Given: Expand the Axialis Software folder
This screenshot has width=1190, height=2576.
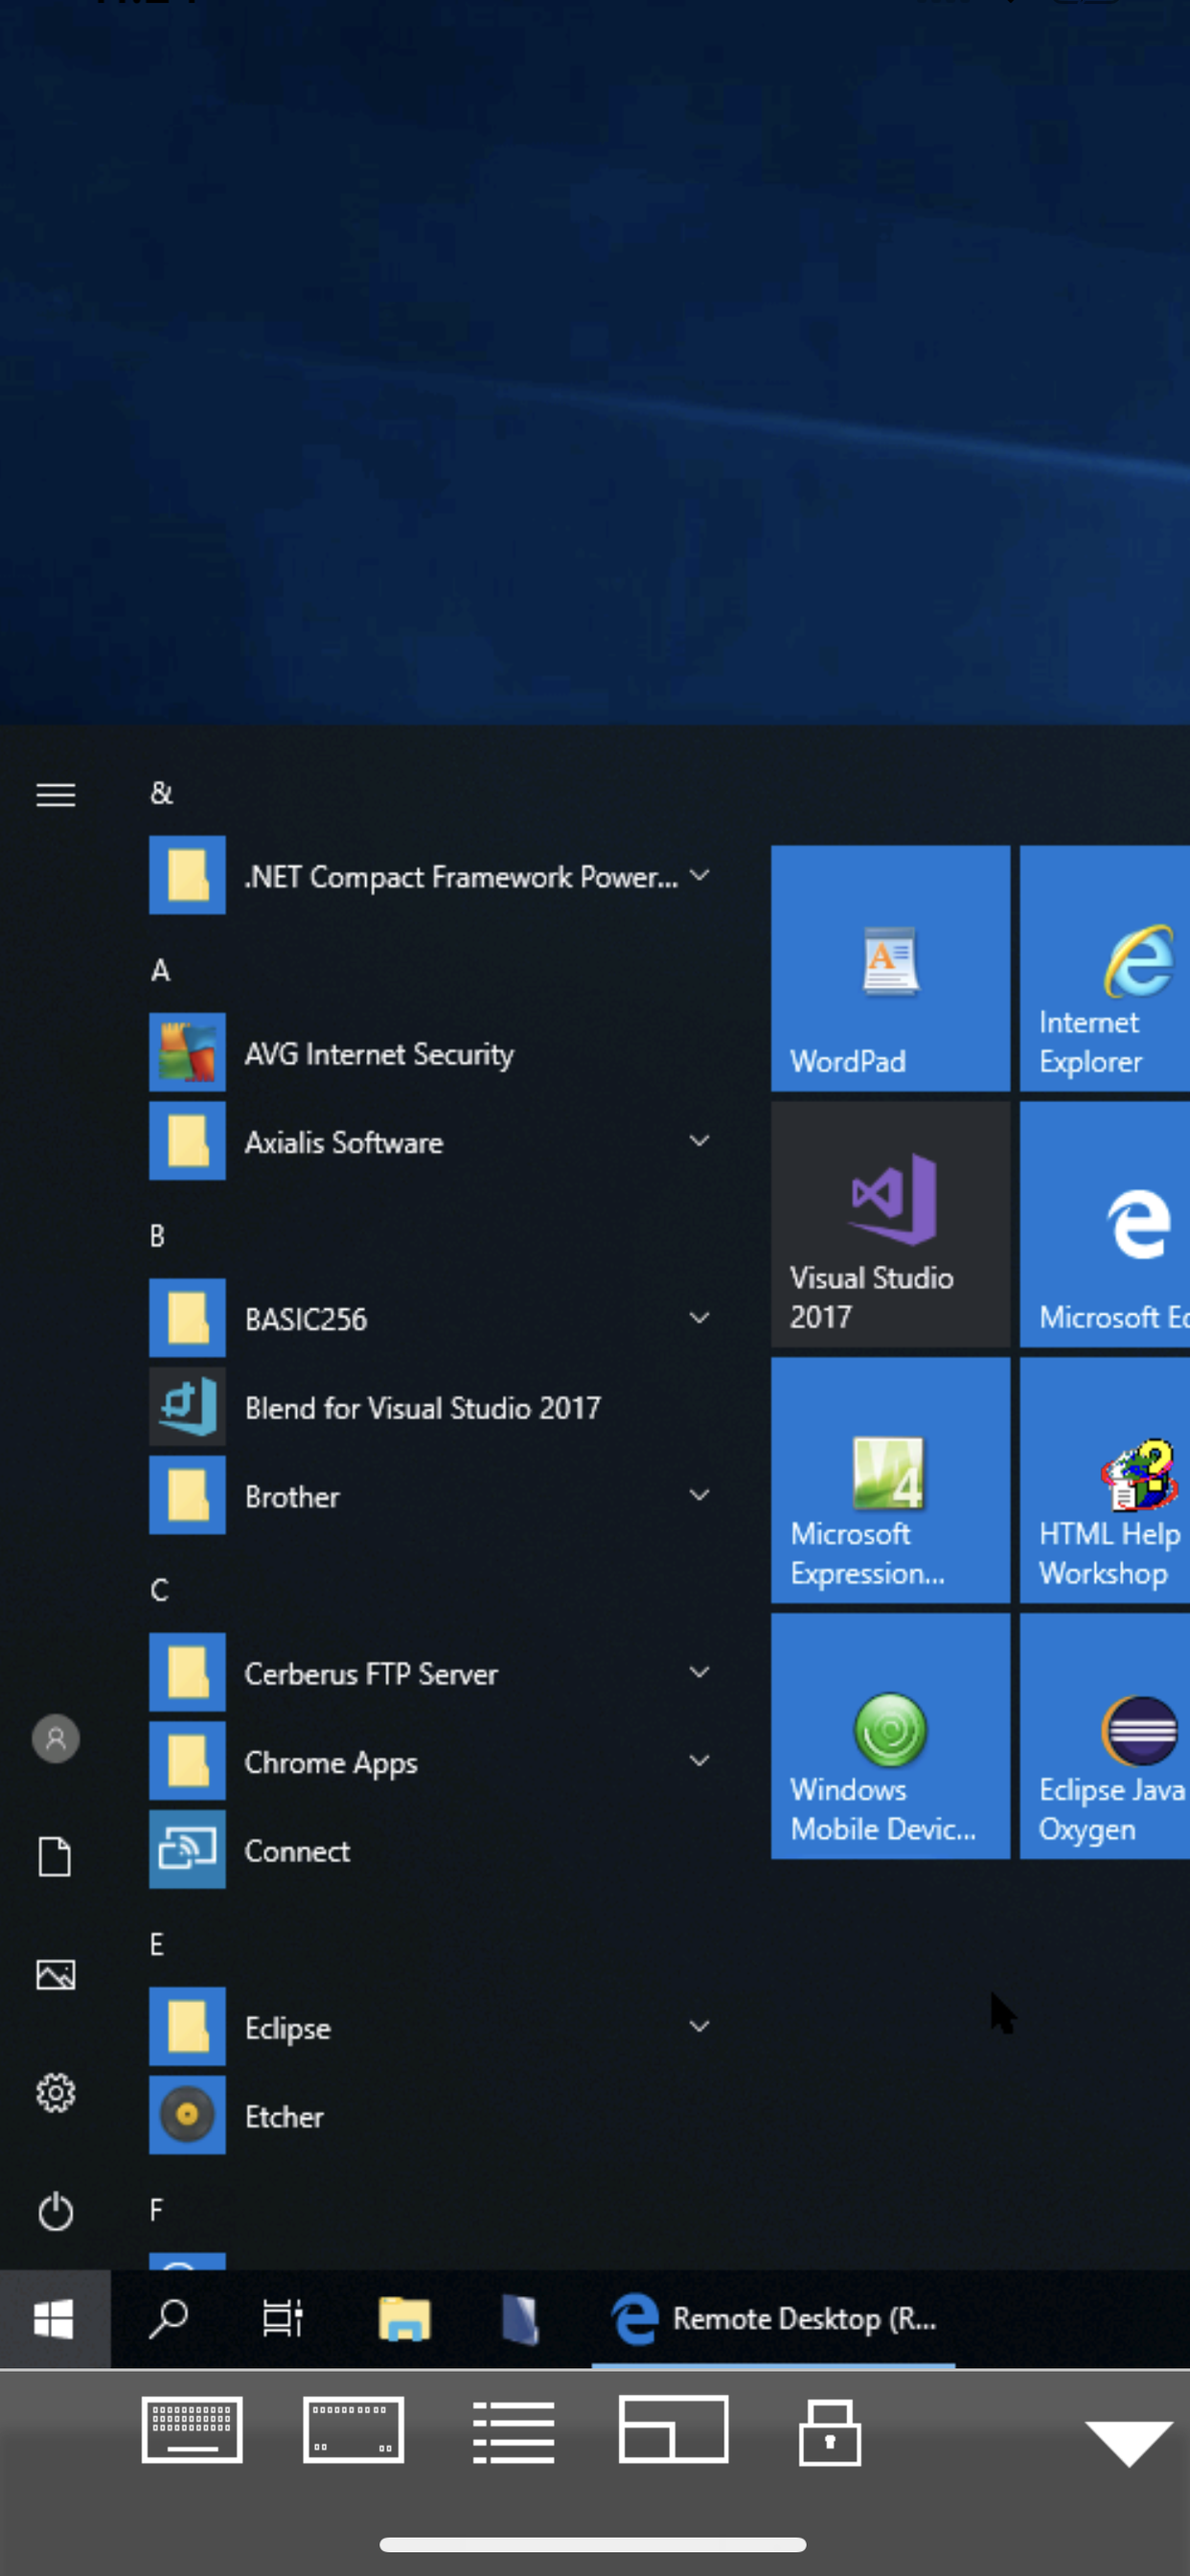Looking at the screenshot, I should coord(699,1141).
